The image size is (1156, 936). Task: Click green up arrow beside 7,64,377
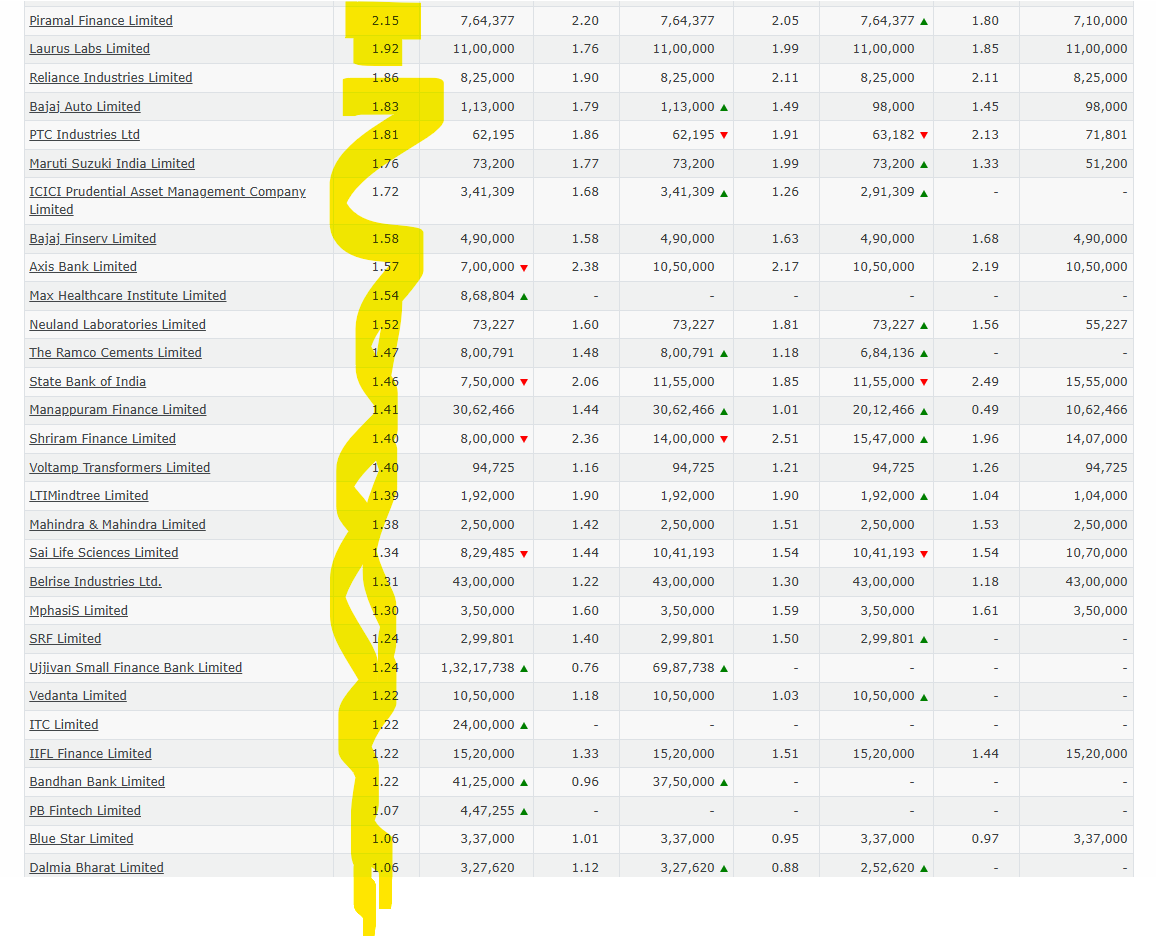[924, 22]
